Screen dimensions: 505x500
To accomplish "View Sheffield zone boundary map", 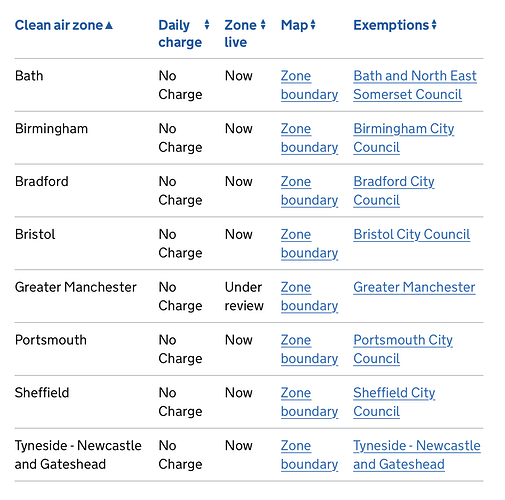I will point(309,402).
